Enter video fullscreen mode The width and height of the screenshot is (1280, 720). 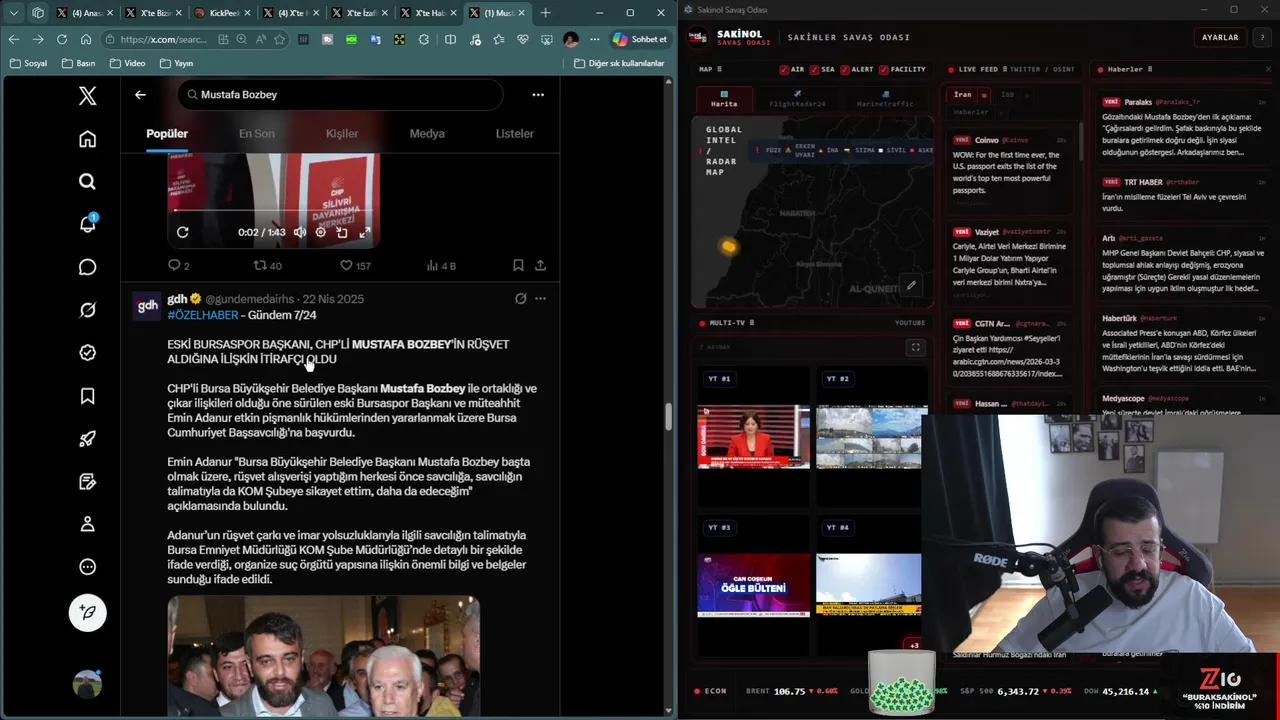click(365, 232)
